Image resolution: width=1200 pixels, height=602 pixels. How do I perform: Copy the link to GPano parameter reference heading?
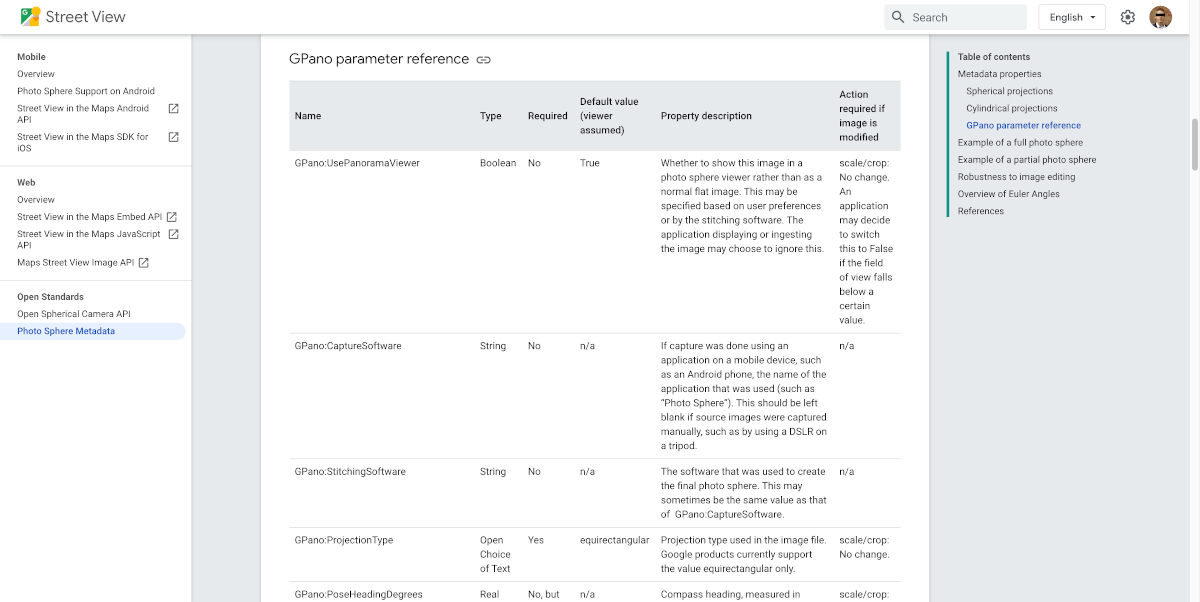click(484, 60)
